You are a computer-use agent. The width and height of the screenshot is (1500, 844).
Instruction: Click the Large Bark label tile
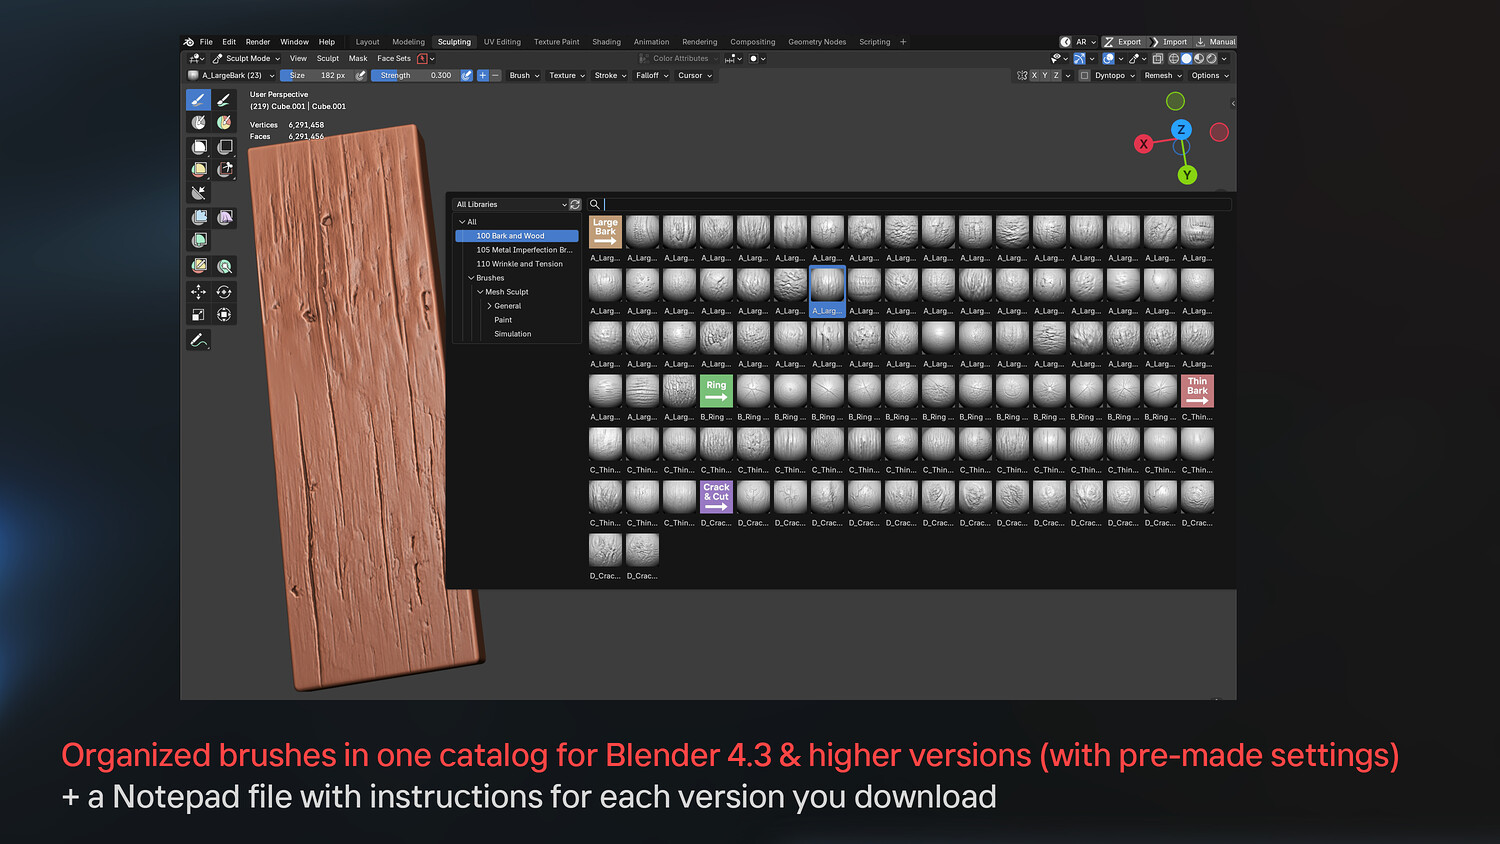click(605, 232)
